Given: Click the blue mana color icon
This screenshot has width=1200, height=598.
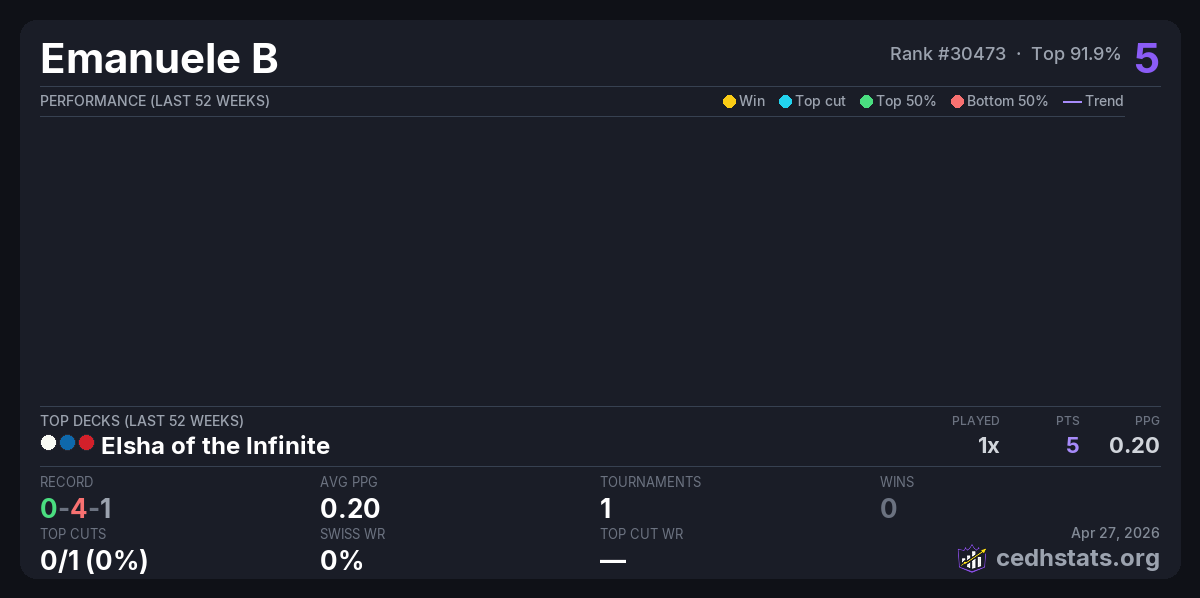Looking at the screenshot, I should click(67, 443).
